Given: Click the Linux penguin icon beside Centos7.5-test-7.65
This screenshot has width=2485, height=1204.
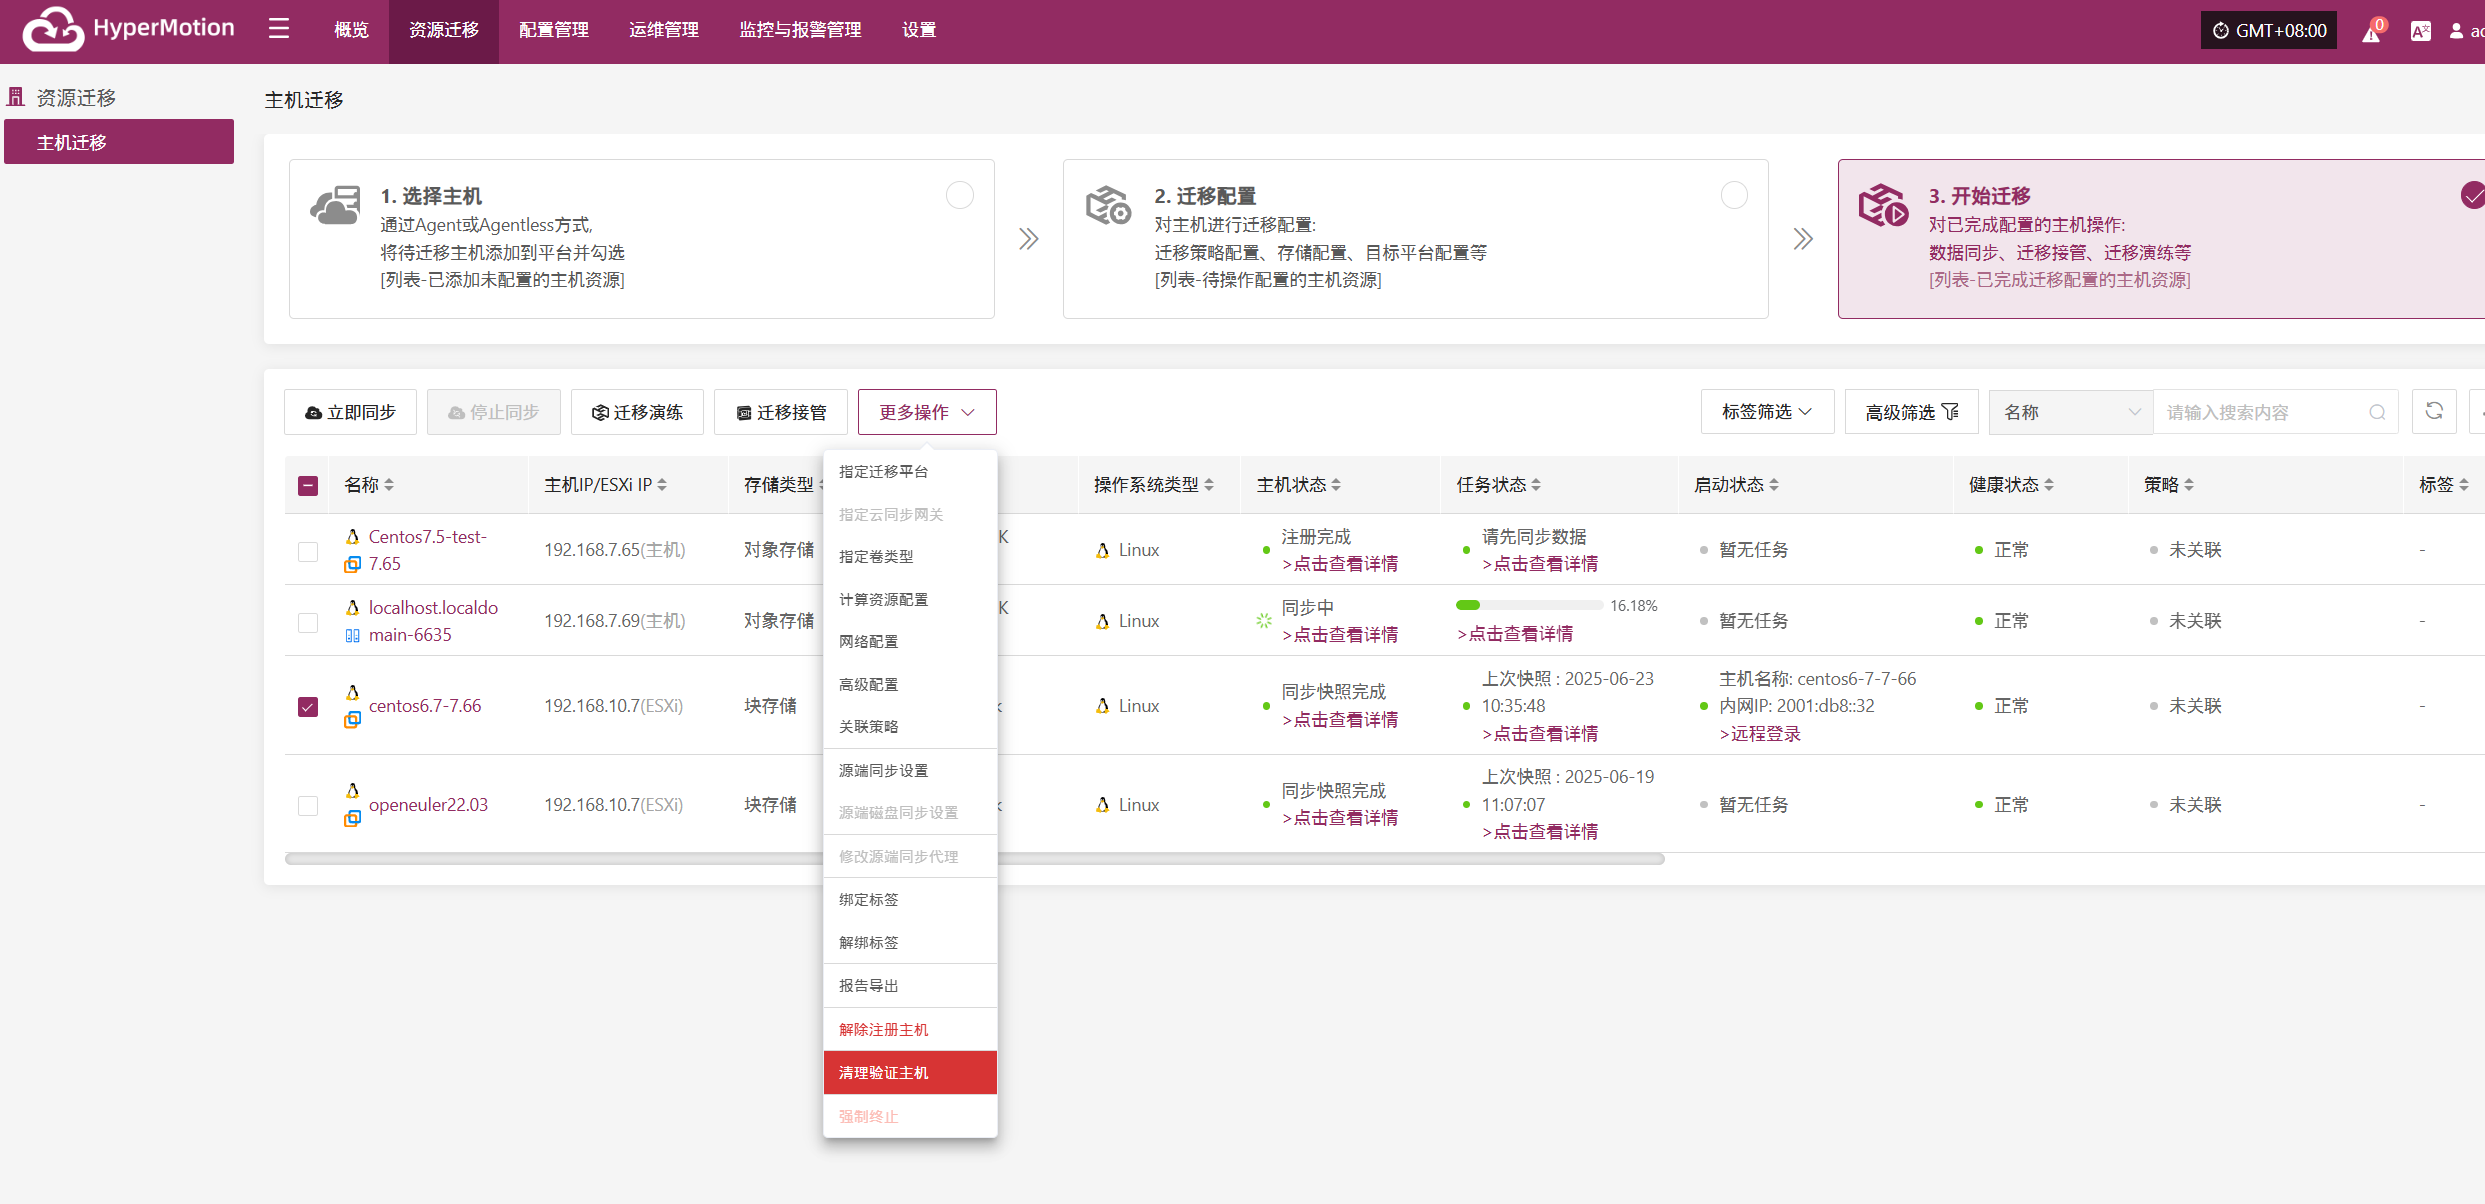Looking at the screenshot, I should tap(352, 537).
